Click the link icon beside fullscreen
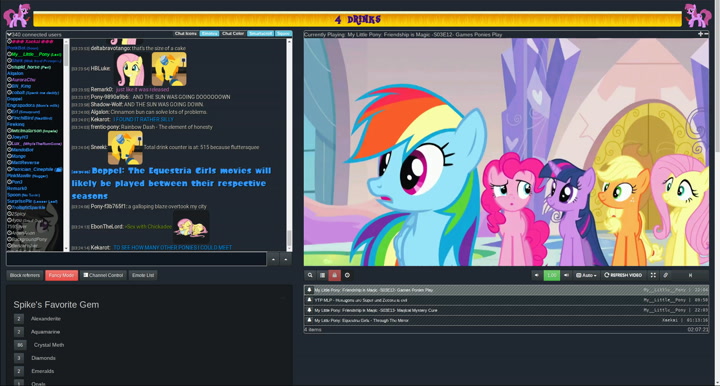The width and height of the screenshot is (720, 386). [665, 275]
